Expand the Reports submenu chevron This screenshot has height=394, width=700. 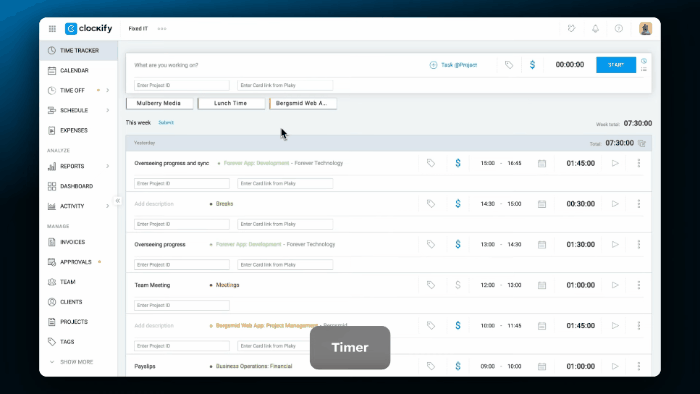(x=108, y=166)
